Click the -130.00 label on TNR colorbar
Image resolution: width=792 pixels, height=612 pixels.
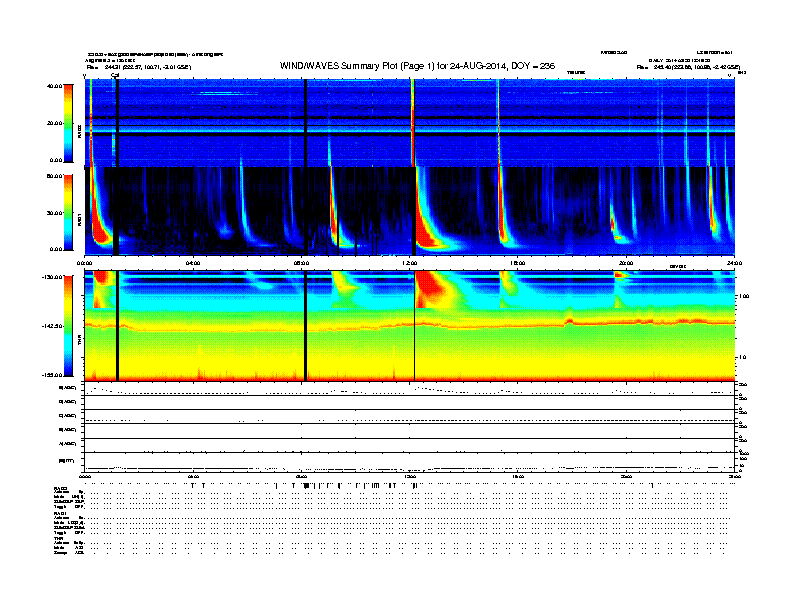click(x=52, y=277)
